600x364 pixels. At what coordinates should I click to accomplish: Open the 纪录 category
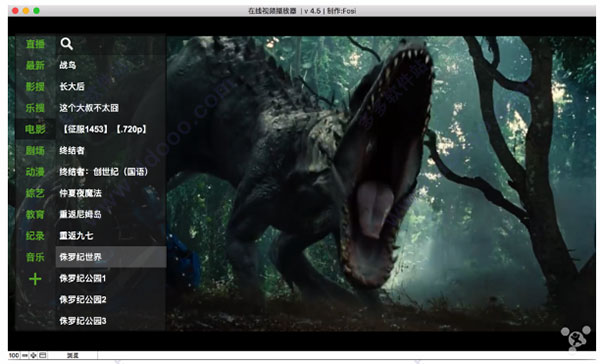[35, 236]
